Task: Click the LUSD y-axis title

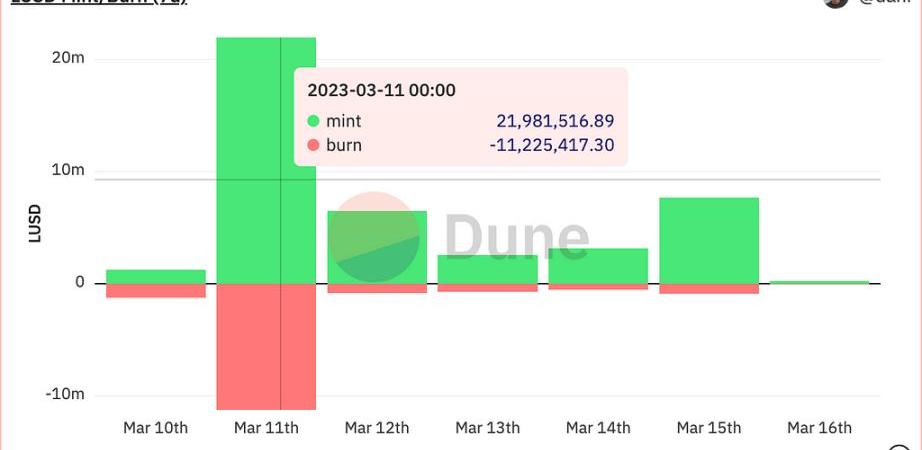Action: coord(35,224)
